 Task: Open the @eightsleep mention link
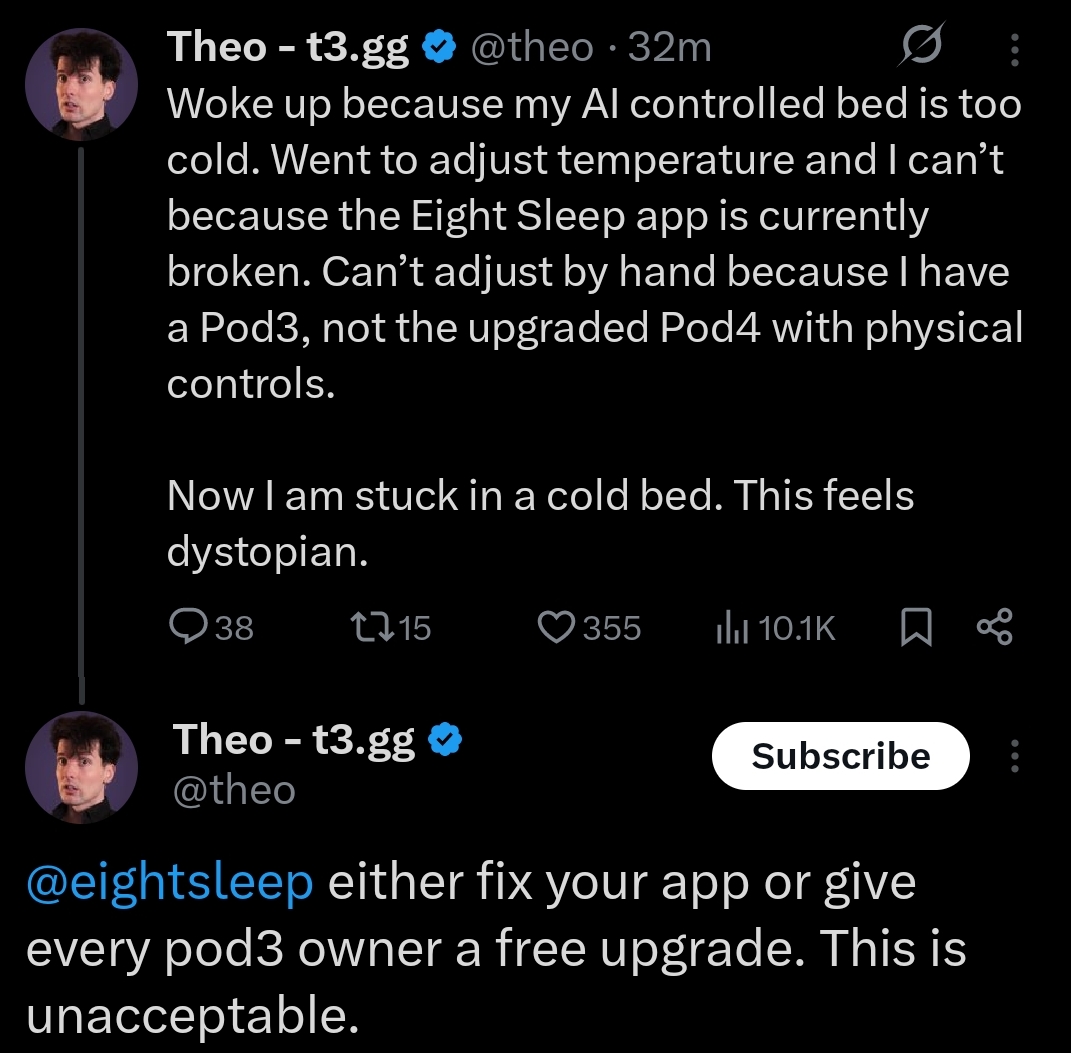pyautogui.click(x=168, y=884)
